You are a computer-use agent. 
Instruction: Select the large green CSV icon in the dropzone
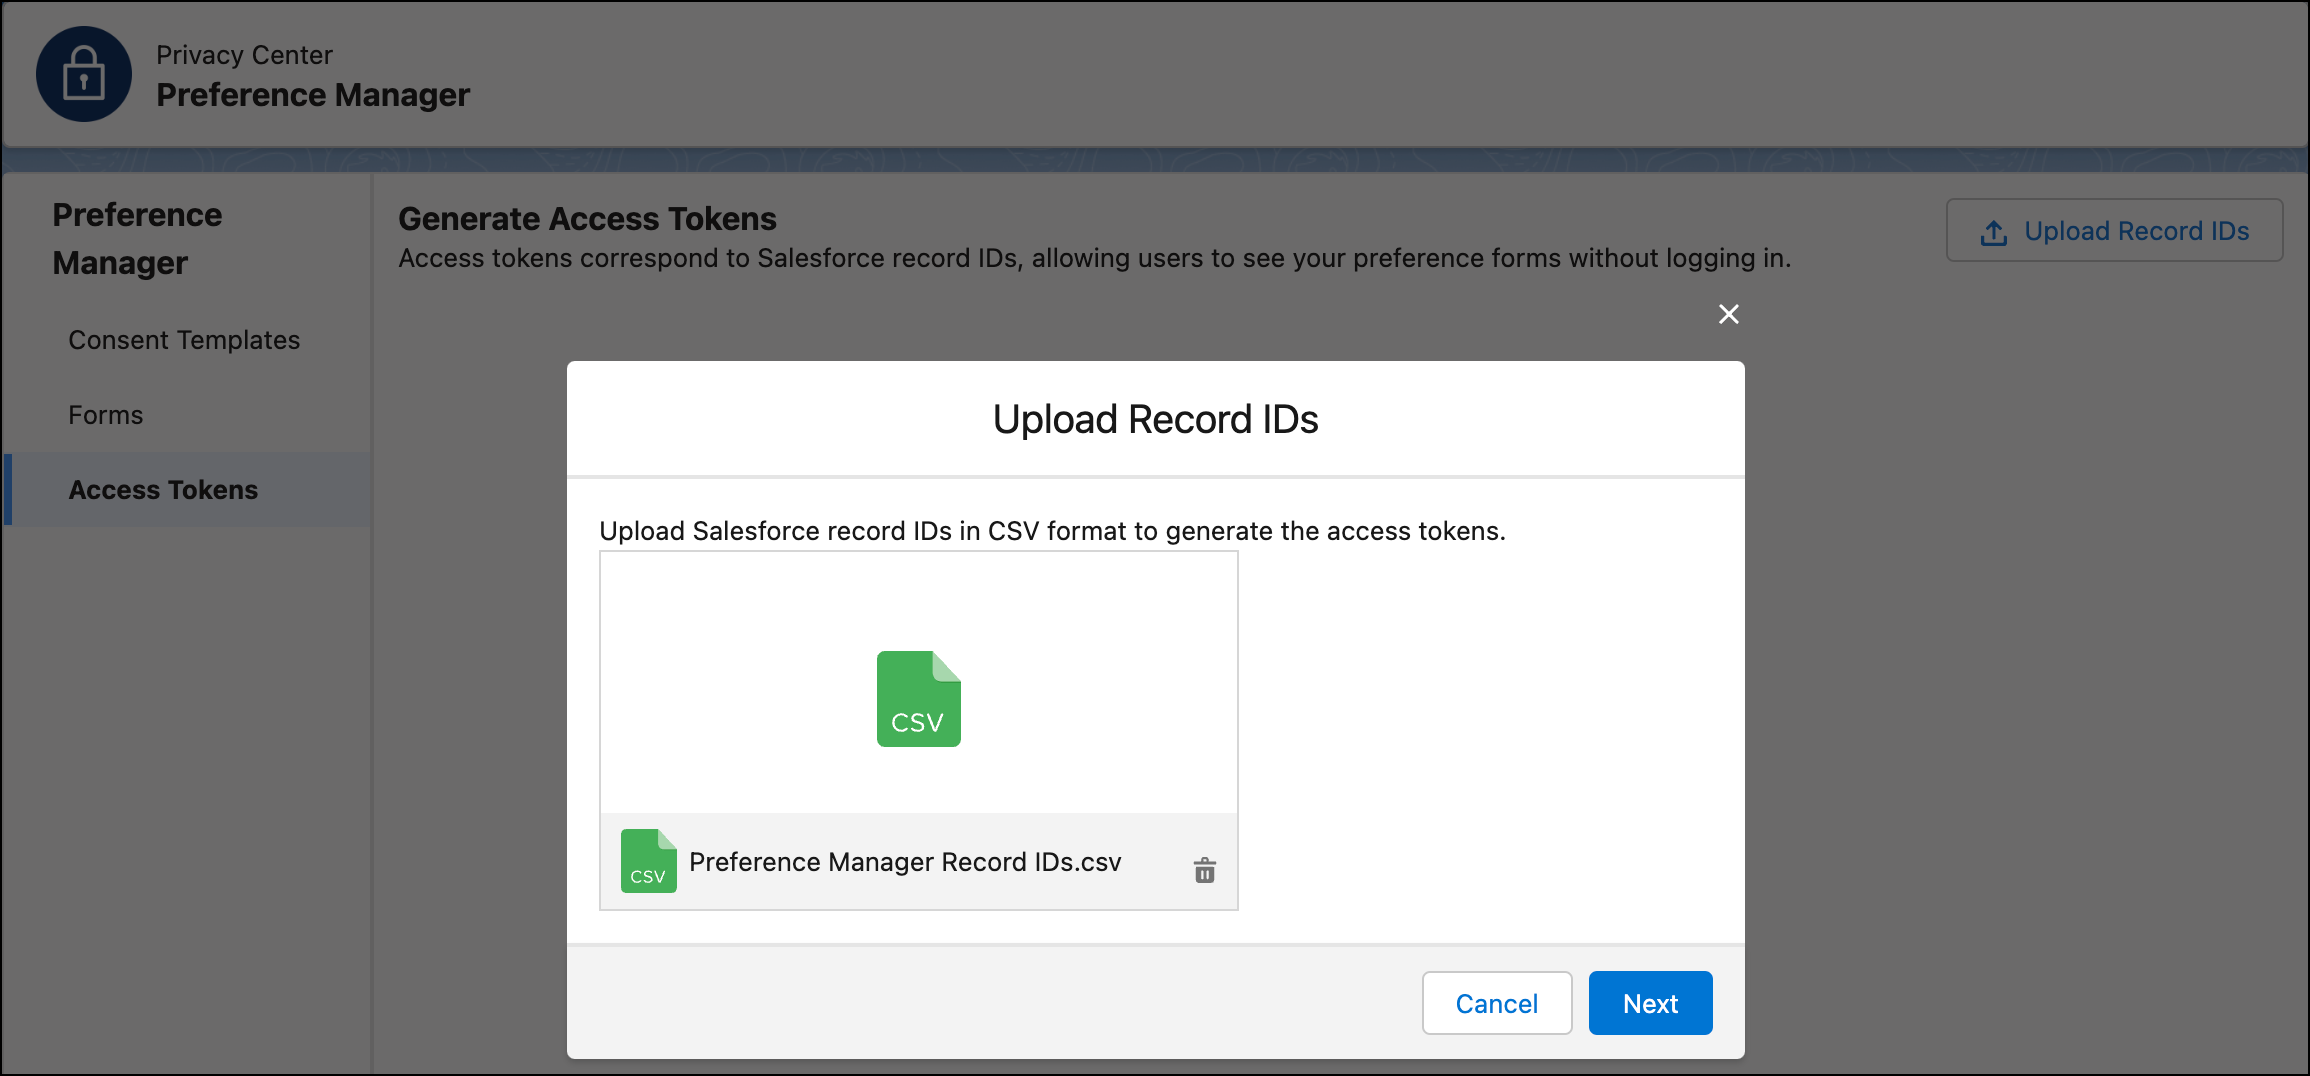(x=918, y=699)
